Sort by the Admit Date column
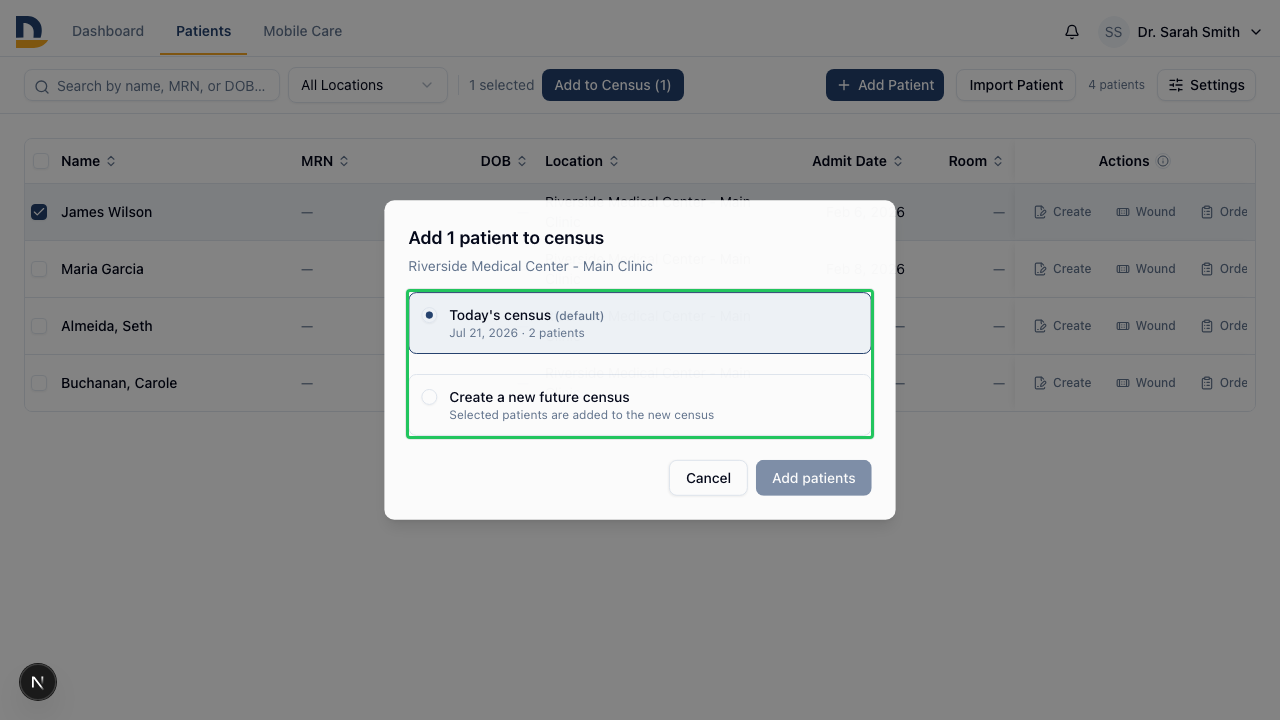 tap(858, 161)
